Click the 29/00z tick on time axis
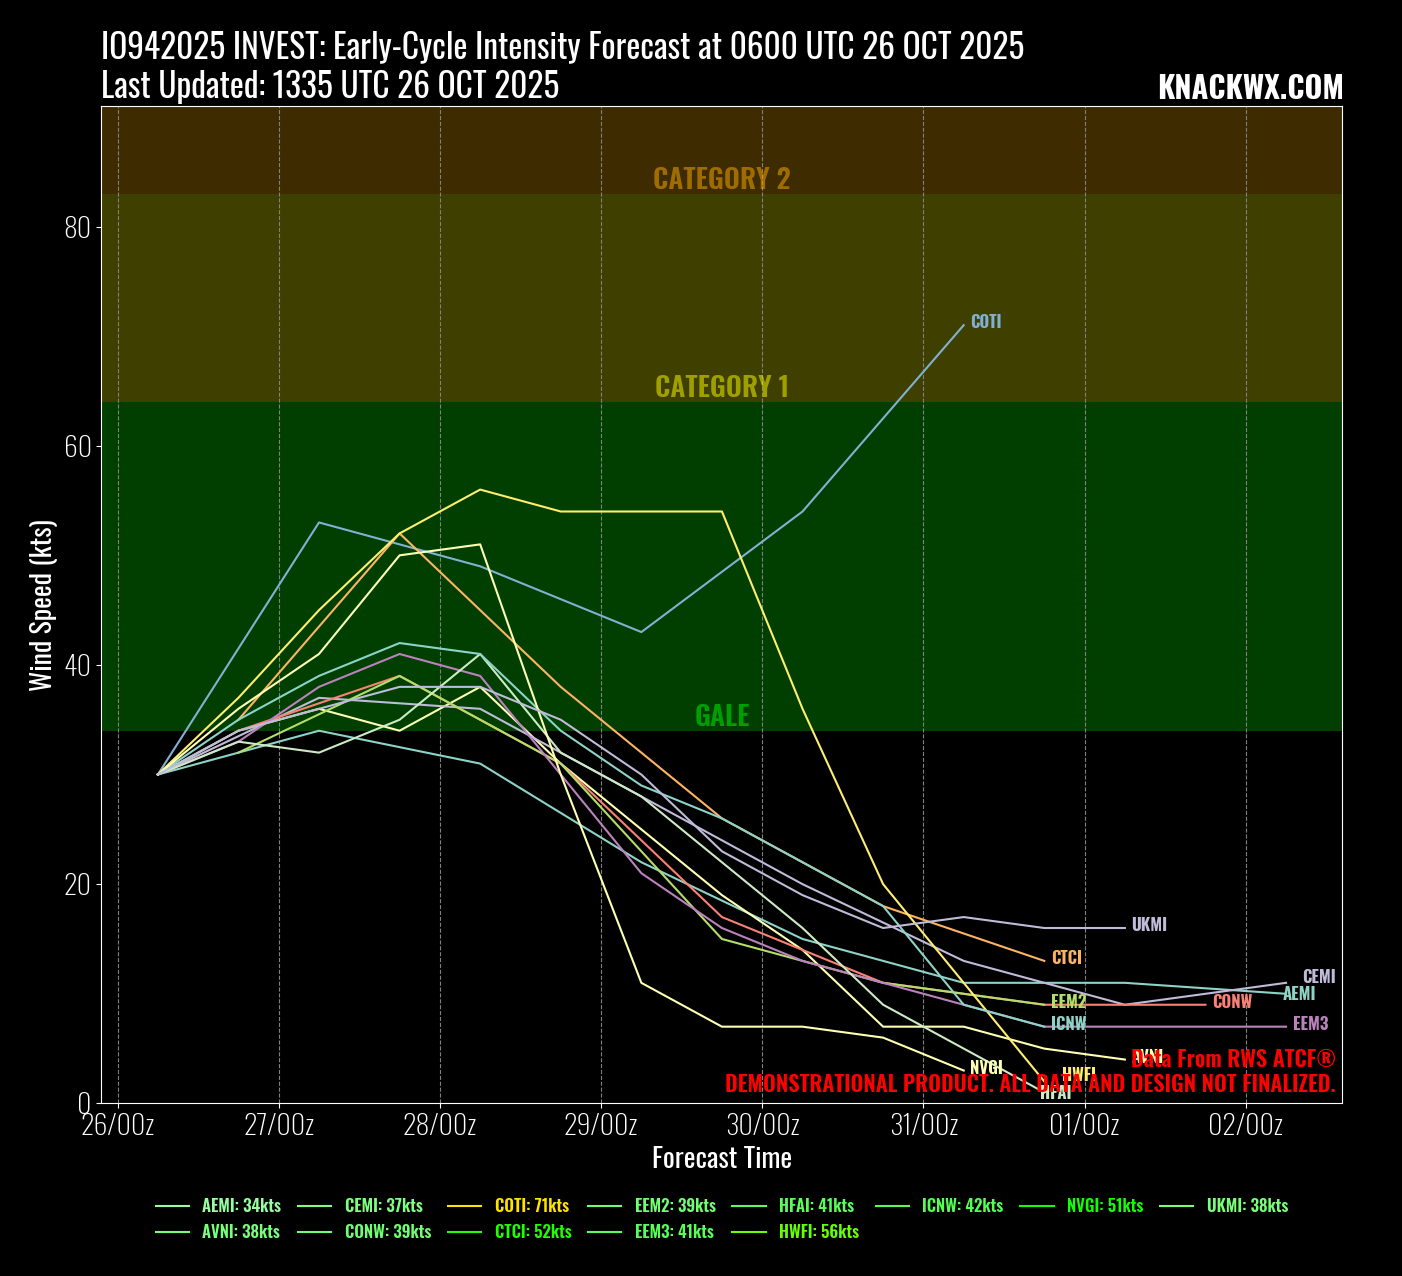The height and width of the screenshot is (1276, 1402). click(601, 1125)
